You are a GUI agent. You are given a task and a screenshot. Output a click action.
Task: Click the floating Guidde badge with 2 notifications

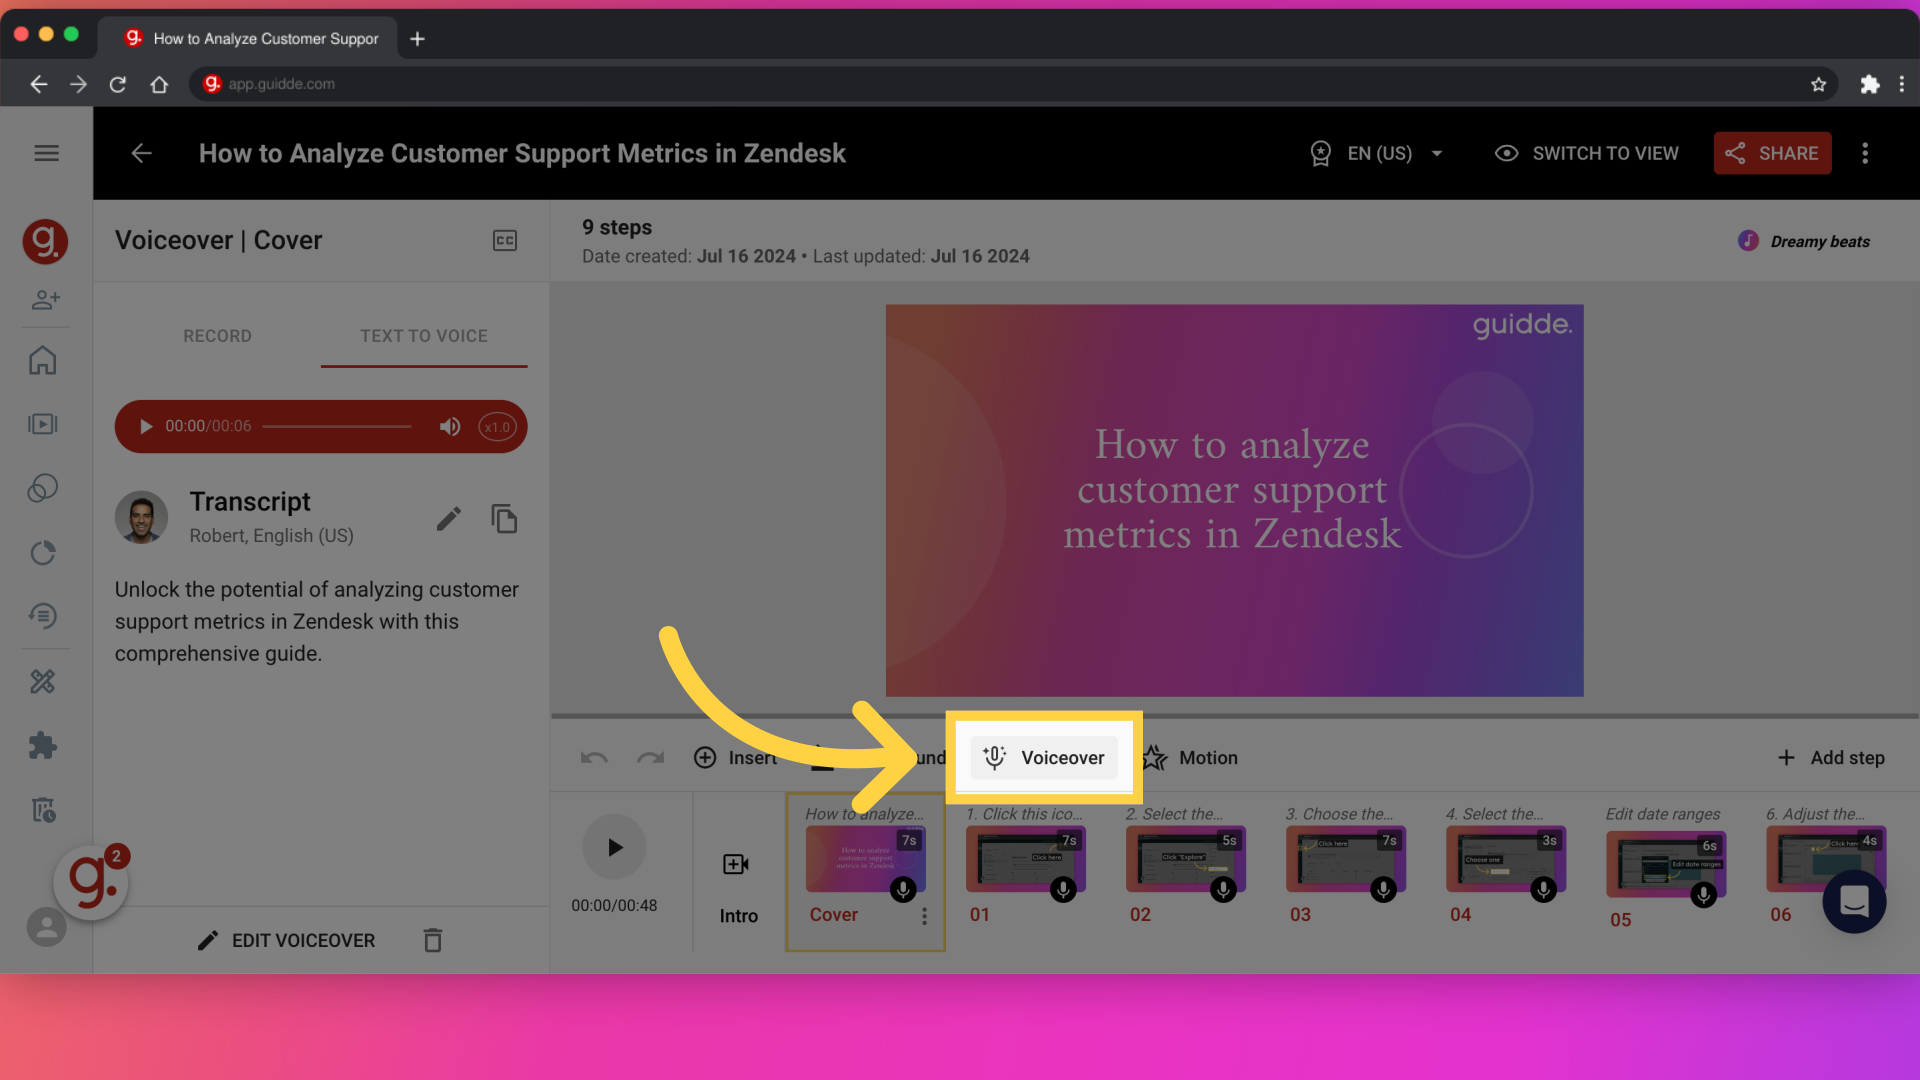pos(91,882)
